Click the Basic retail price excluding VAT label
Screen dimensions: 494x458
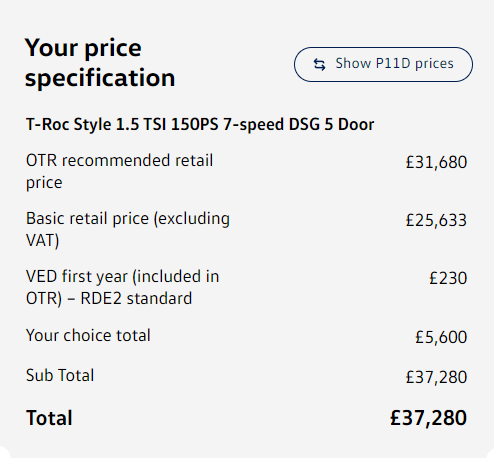tap(128, 229)
